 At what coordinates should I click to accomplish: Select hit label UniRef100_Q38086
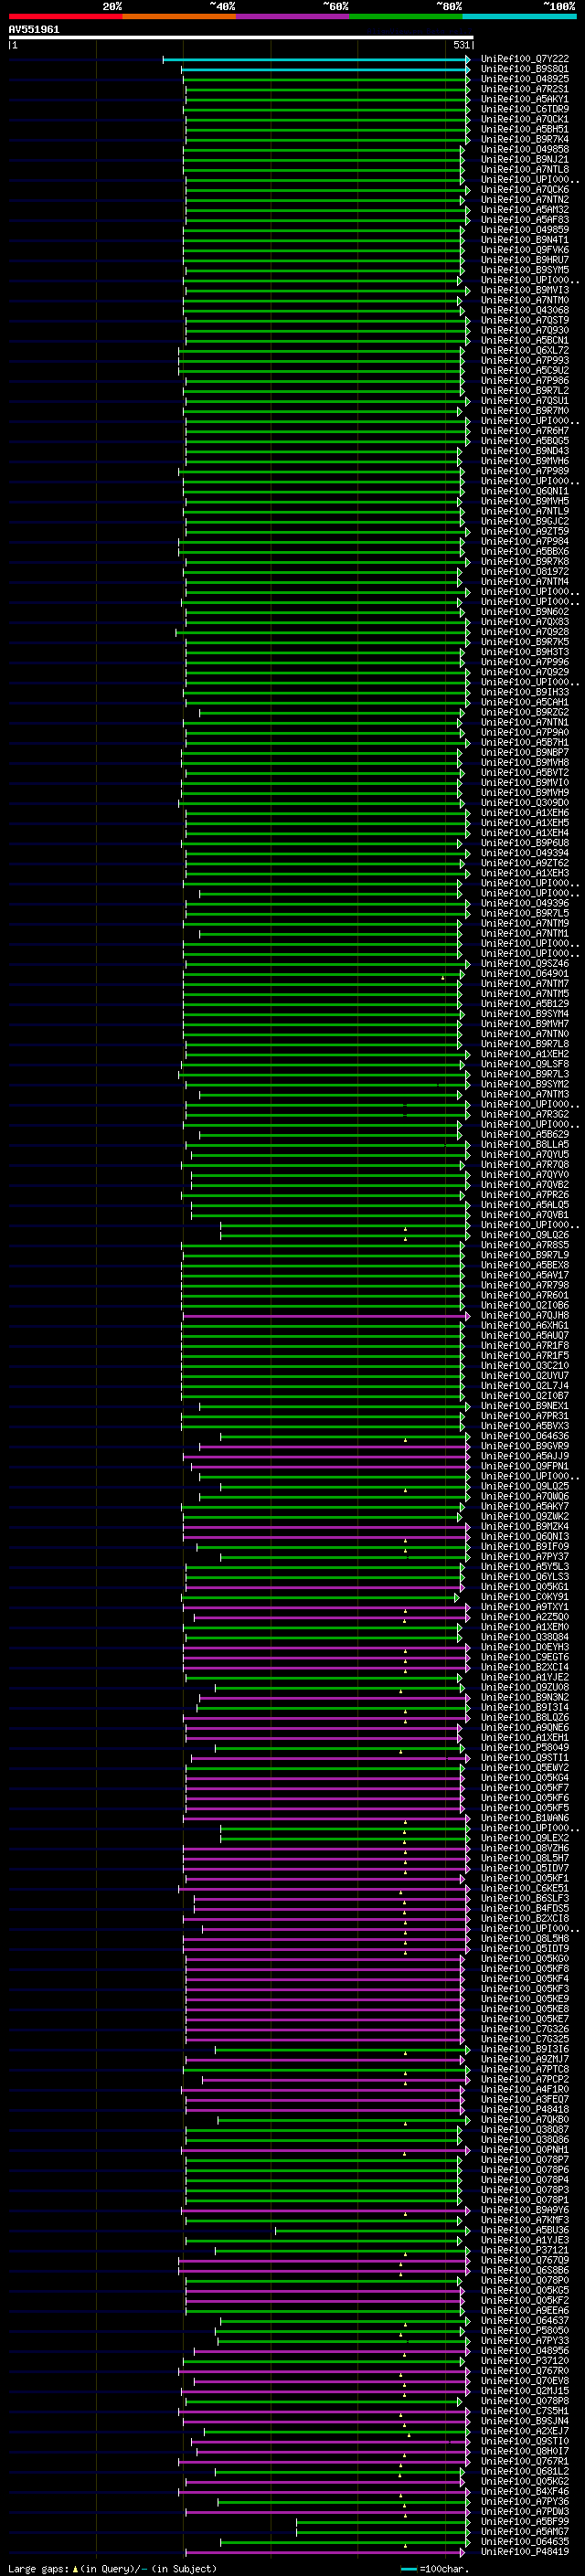tap(525, 2139)
